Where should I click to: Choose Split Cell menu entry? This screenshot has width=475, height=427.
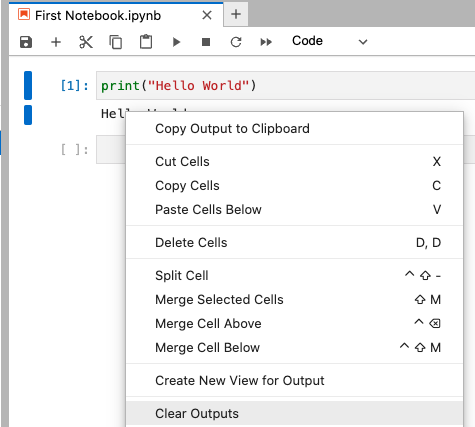[295, 276]
